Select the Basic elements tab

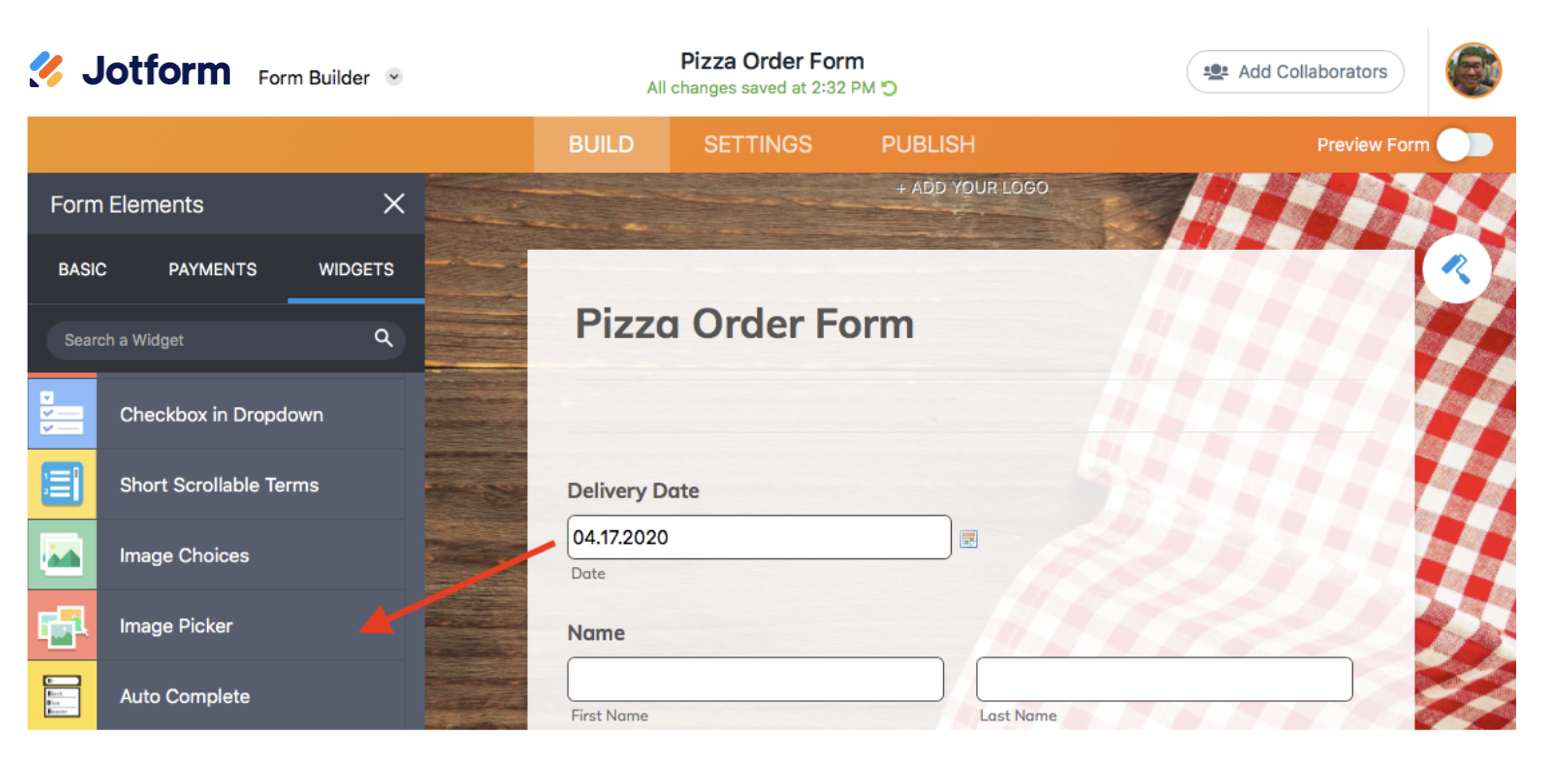tap(82, 269)
